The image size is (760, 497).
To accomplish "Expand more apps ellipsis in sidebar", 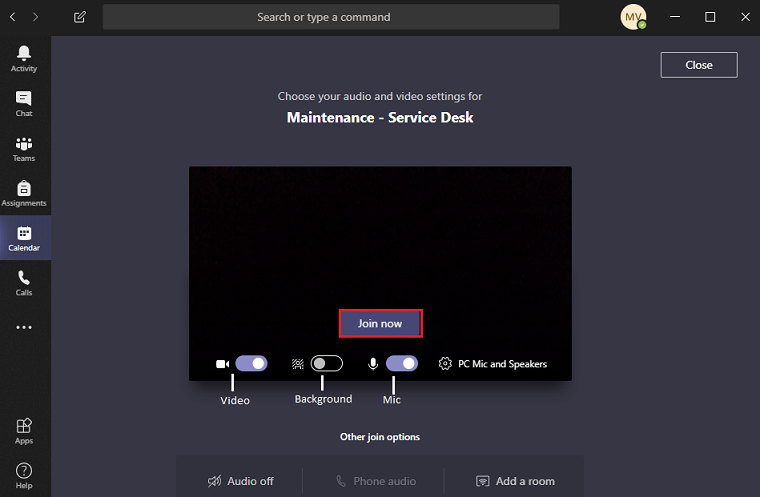I will tap(24, 327).
